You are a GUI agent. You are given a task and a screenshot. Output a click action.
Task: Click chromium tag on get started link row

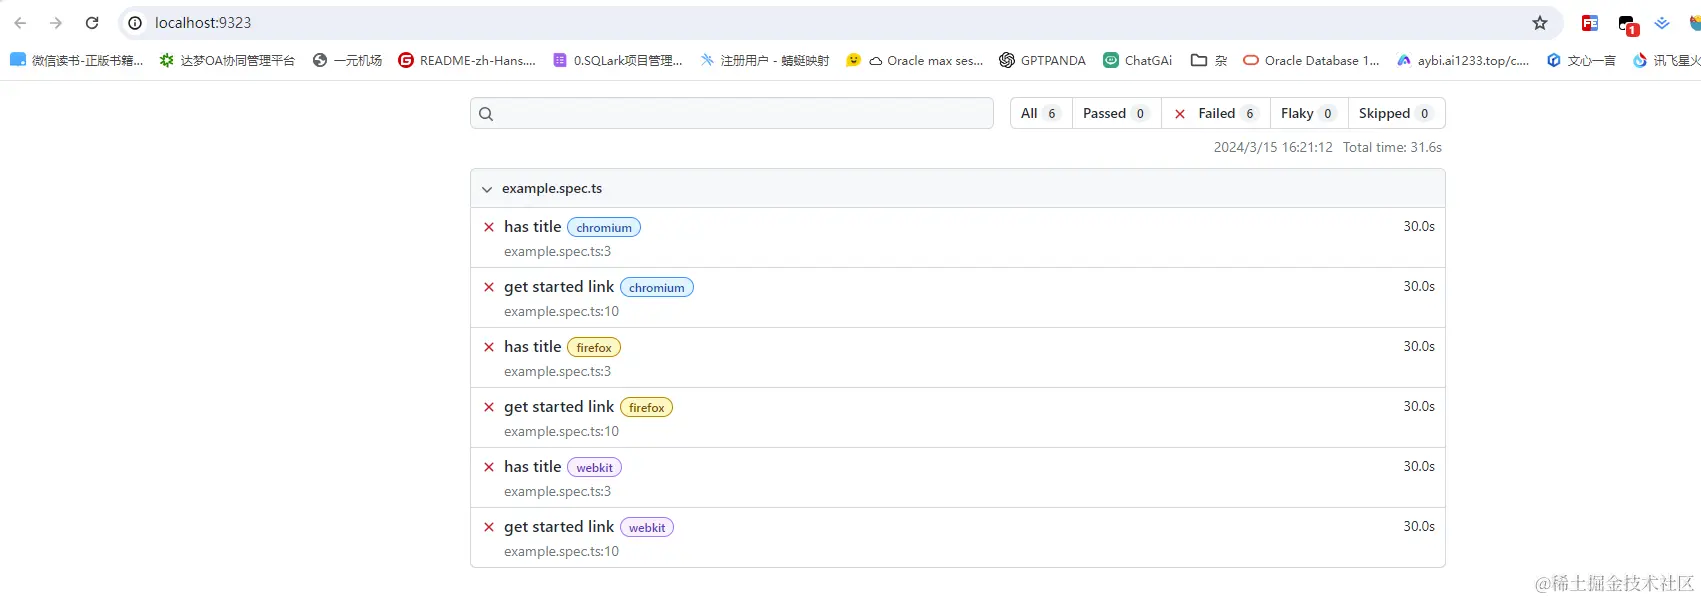click(657, 287)
